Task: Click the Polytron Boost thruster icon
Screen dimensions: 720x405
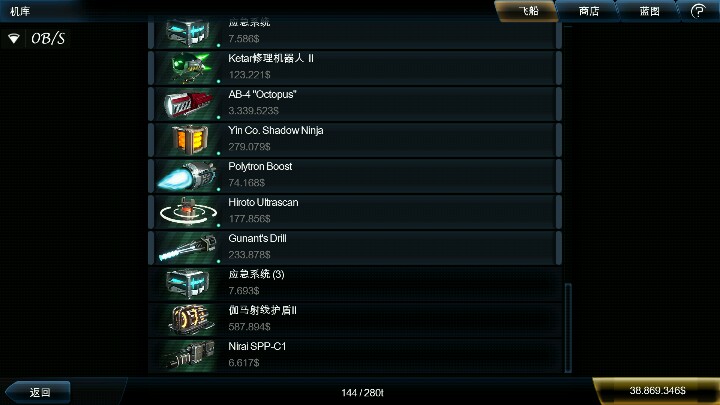Action: click(x=187, y=176)
